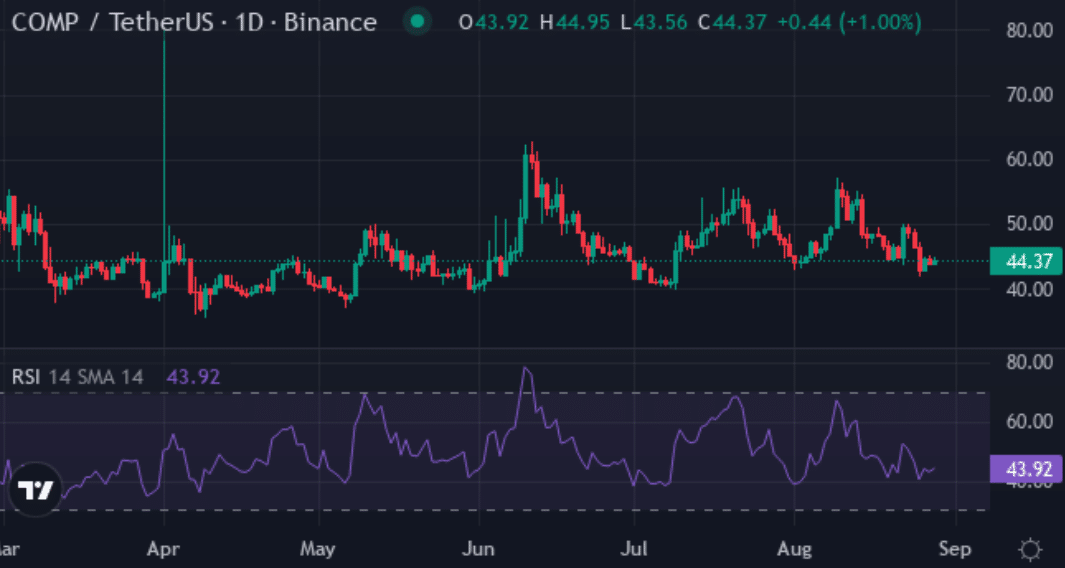The image size is (1065, 568).
Task: Click the 60.00 price scale label
Action: (1028, 160)
